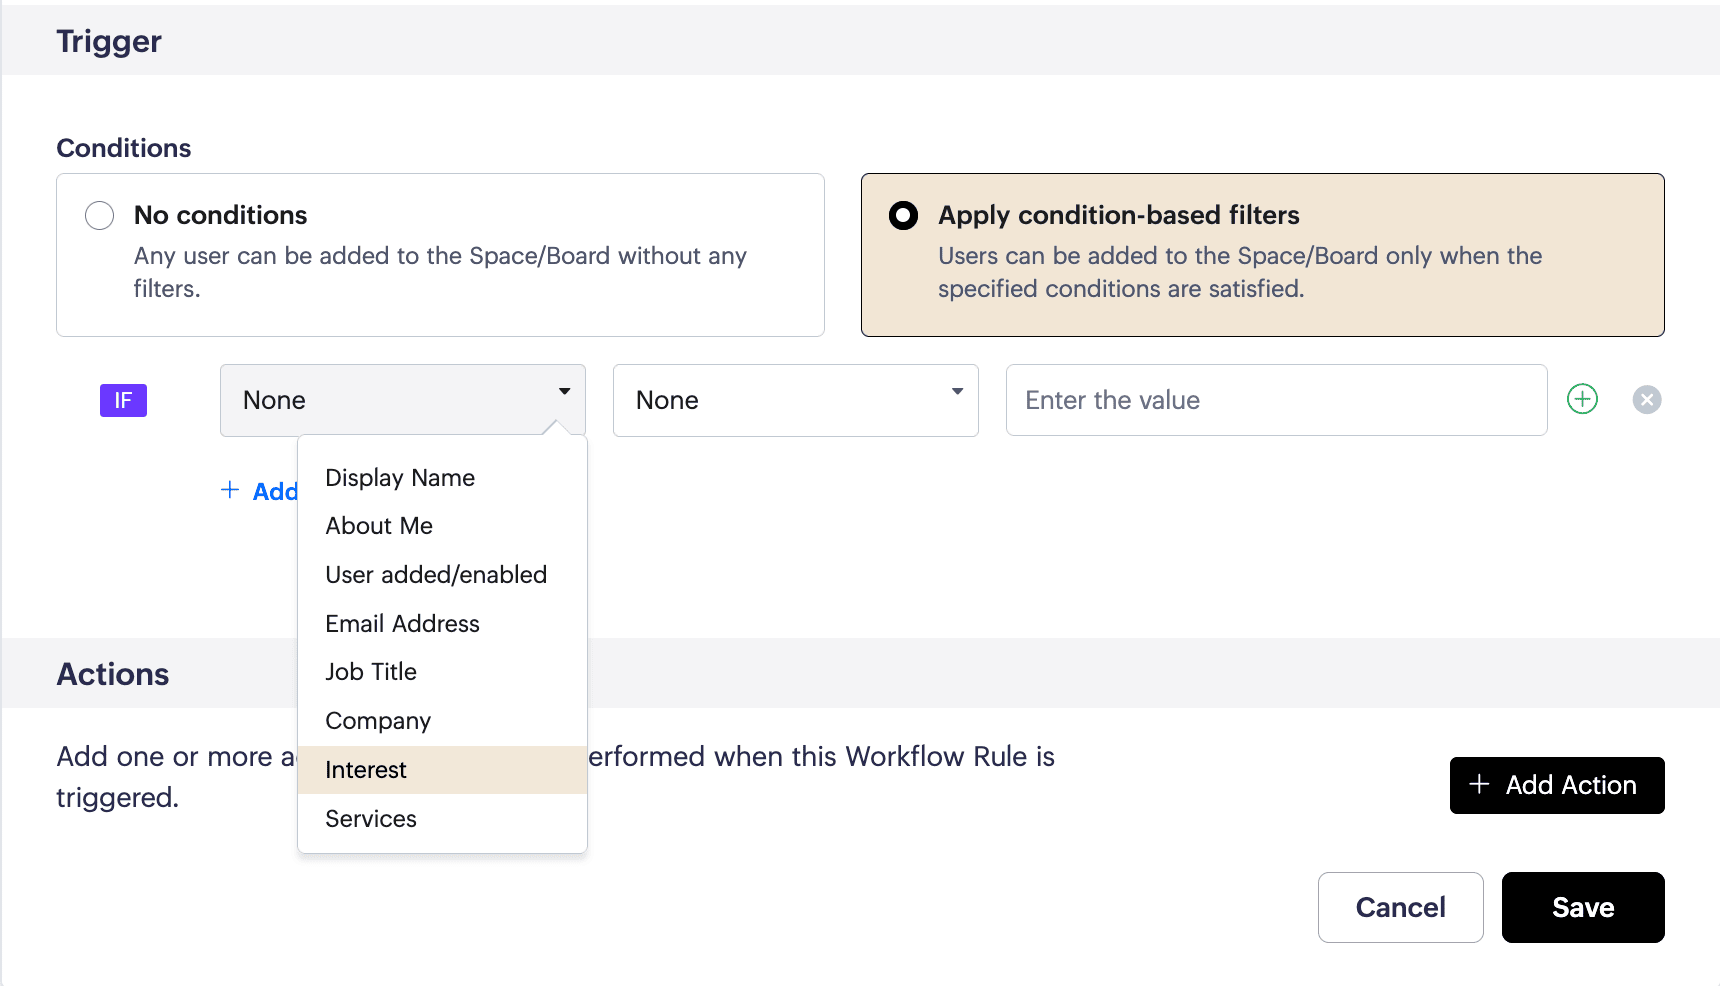Cancel the workflow rule changes
This screenshot has width=1720, height=986.
click(x=1400, y=907)
